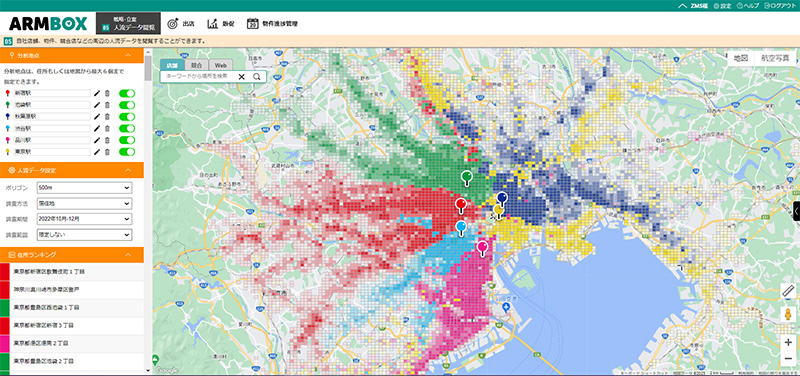The height and width of the screenshot is (376, 800).
Task: Open ヘルプ in top bar
Action: (748, 6)
